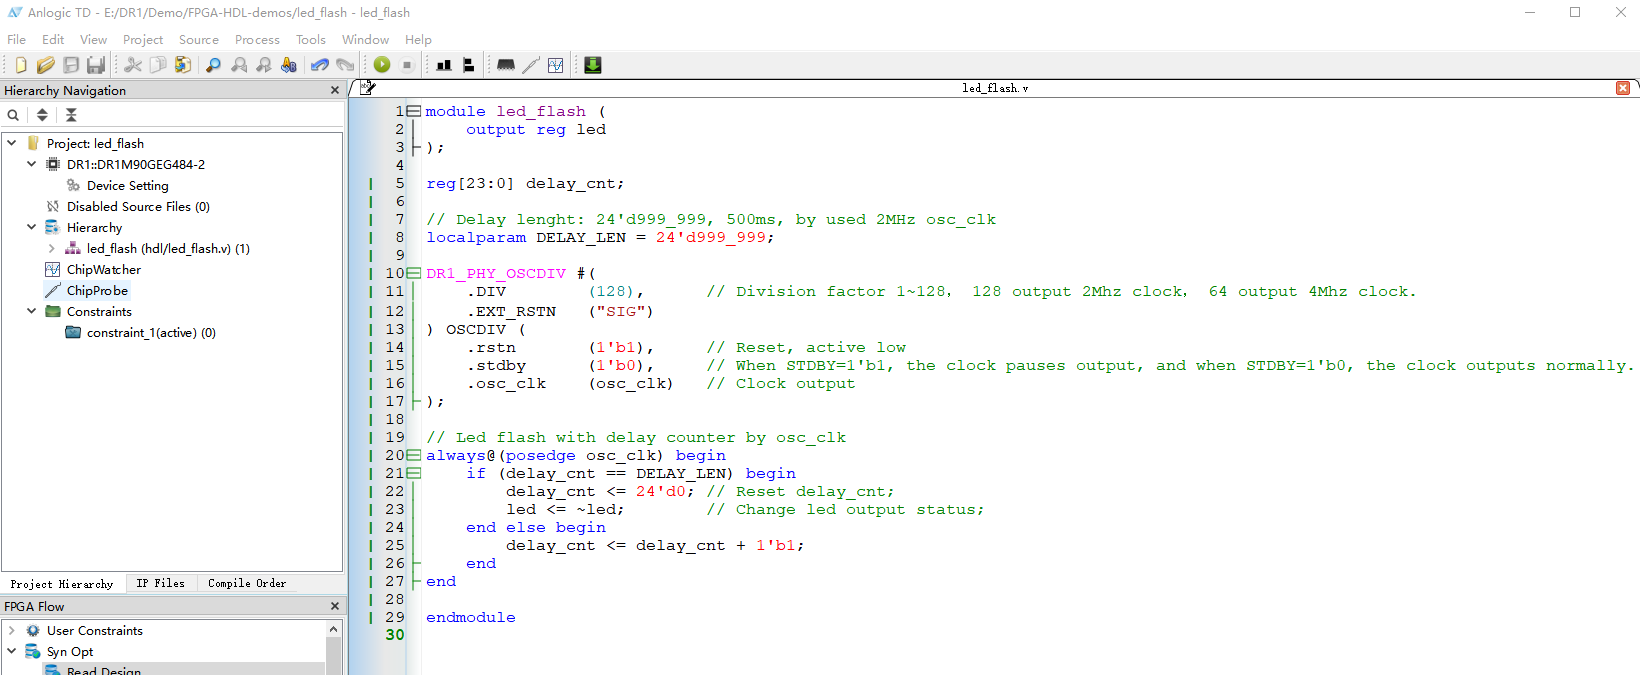Viewport: 1640px width, 675px height.
Task: Click the collapse all hourglass icon
Action: [x=71, y=115]
